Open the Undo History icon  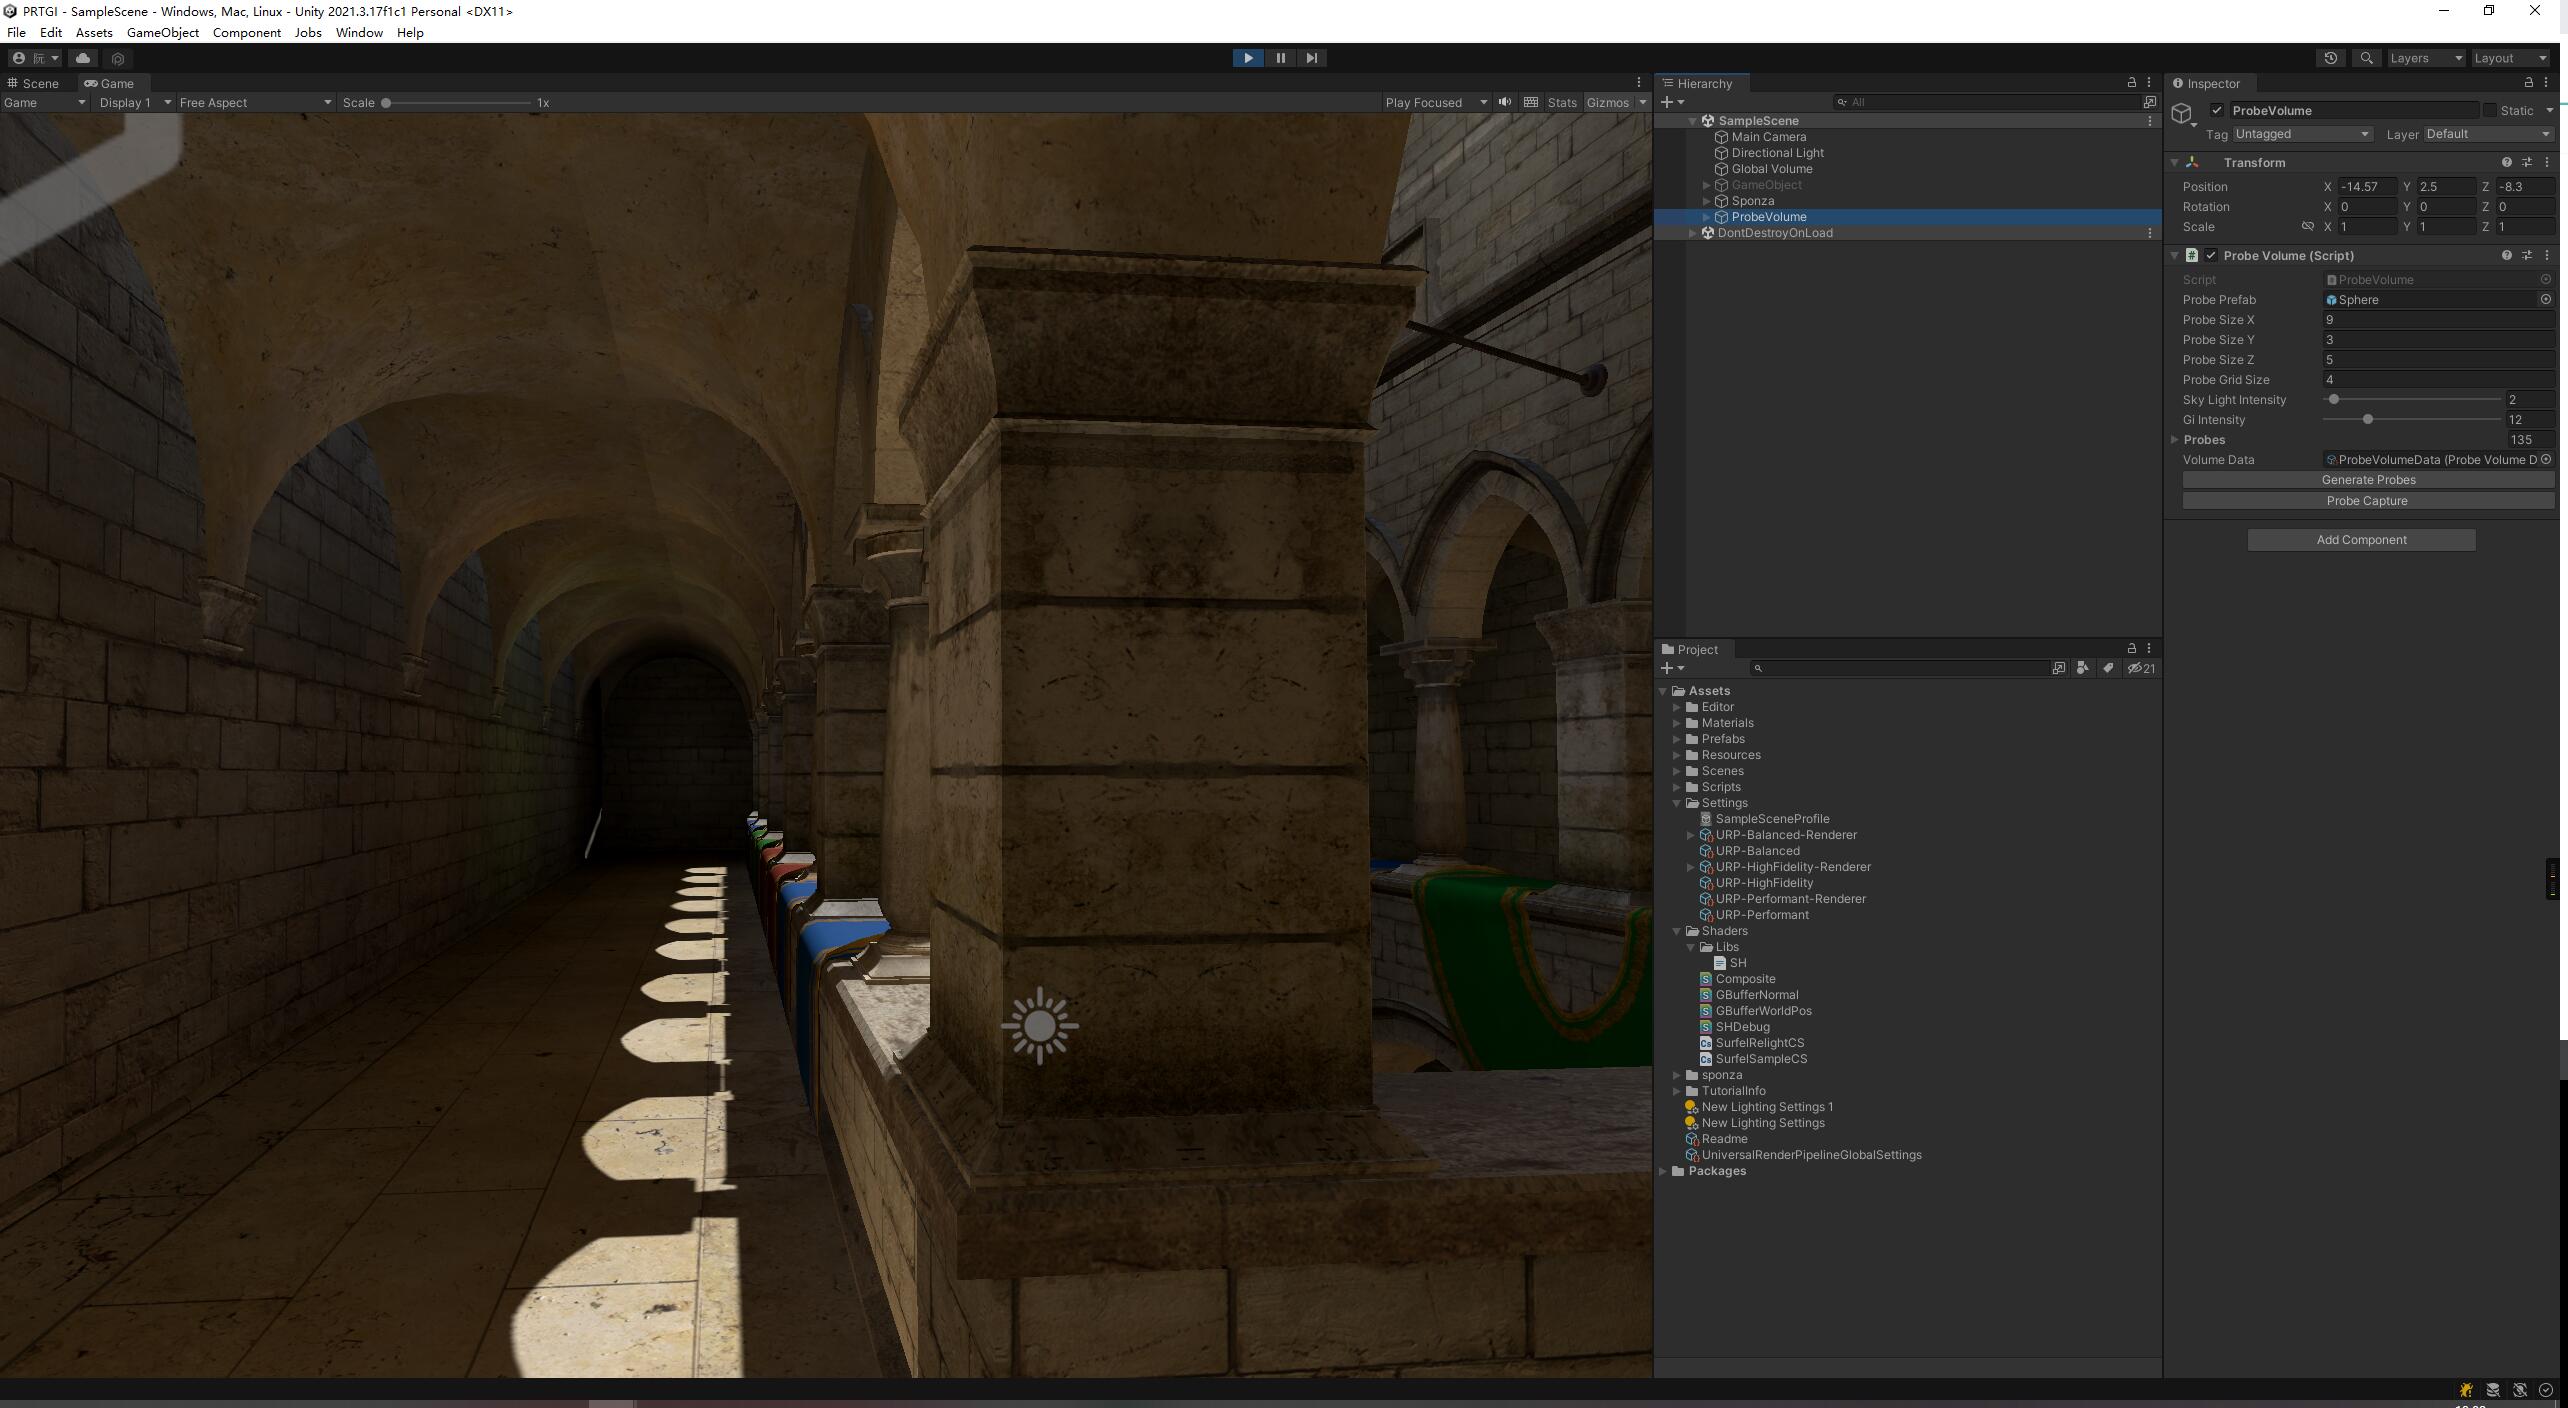click(x=2331, y=58)
